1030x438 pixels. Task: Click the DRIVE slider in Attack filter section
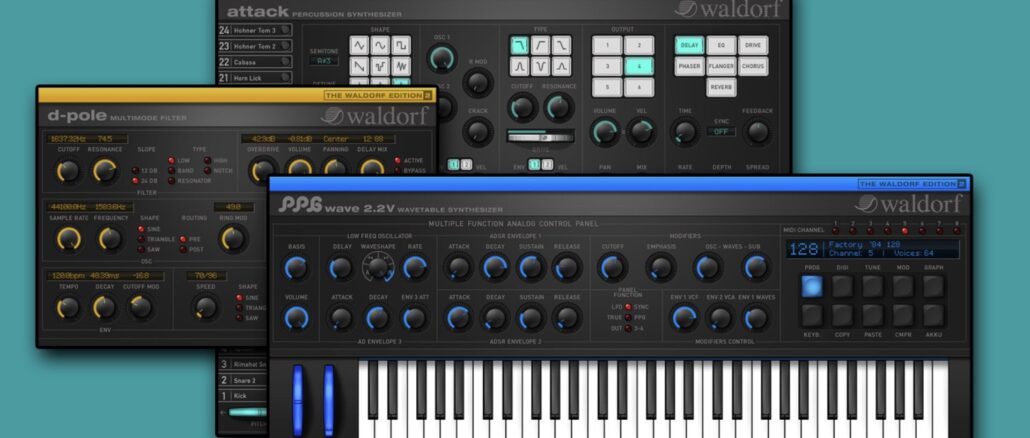click(x=541, y=137)
